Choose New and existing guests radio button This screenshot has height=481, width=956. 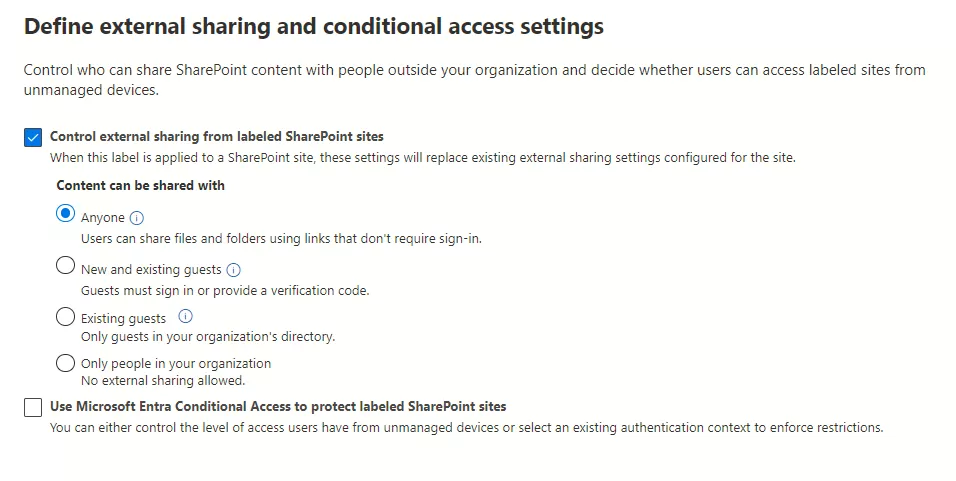(66, 266)
